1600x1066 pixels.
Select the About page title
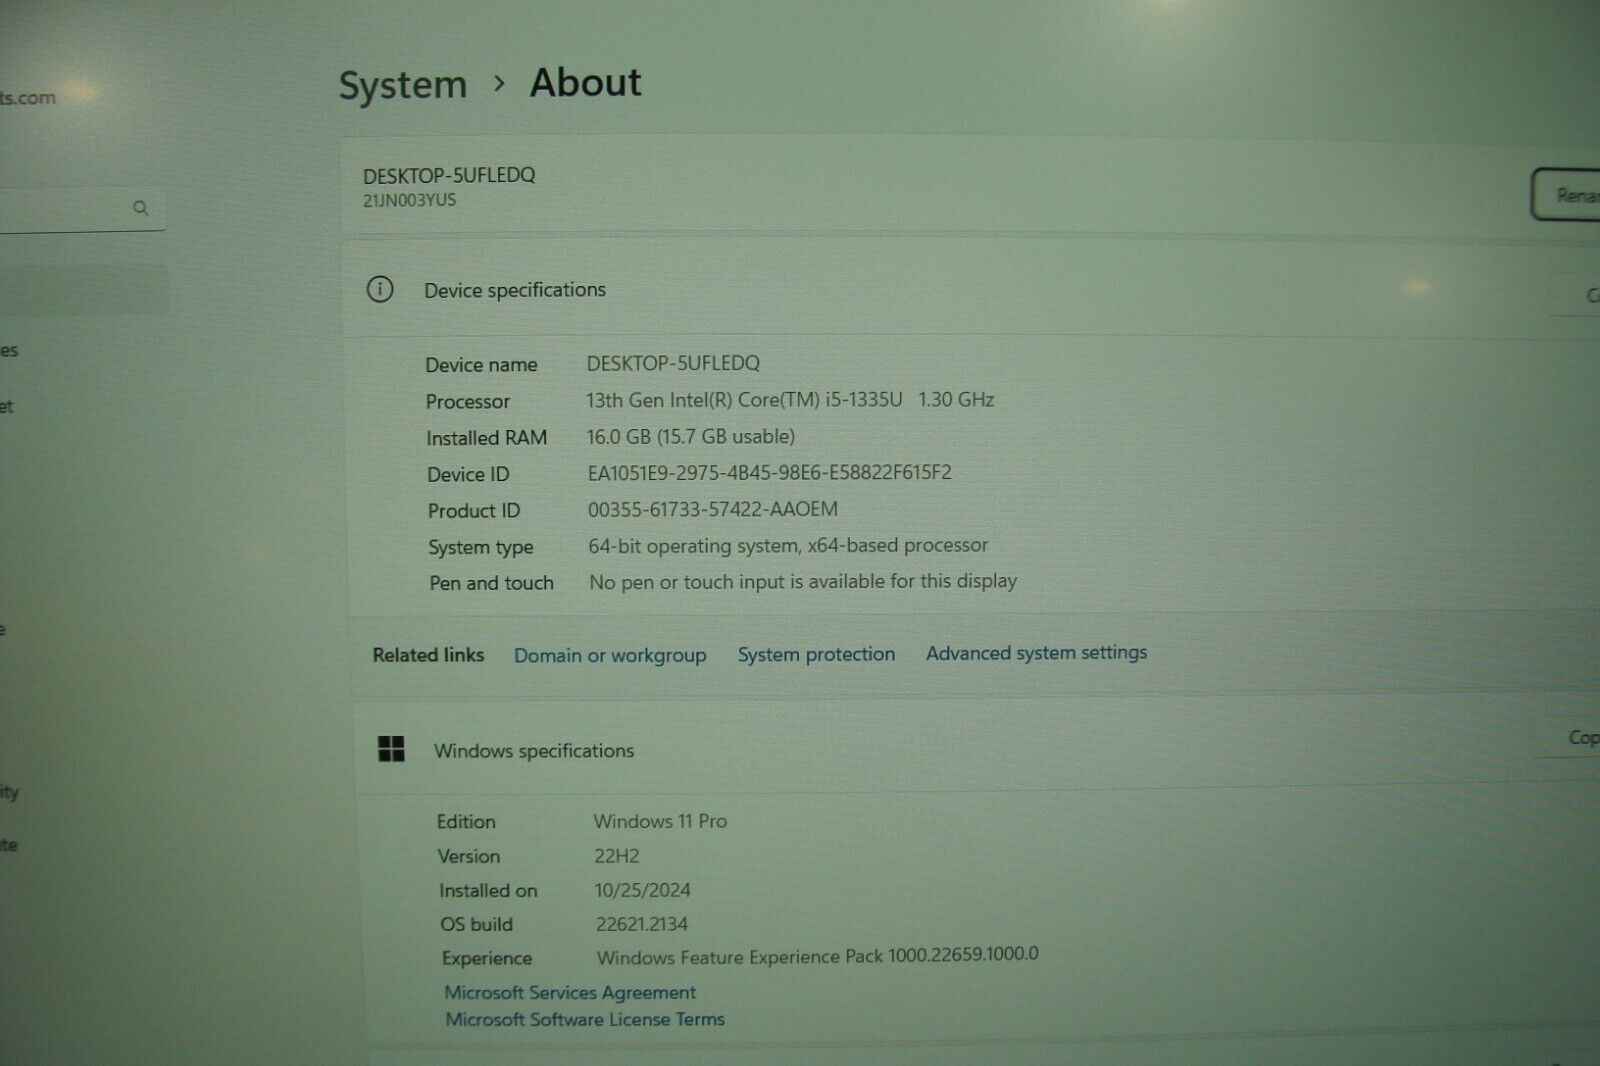[x=586, y=82]
